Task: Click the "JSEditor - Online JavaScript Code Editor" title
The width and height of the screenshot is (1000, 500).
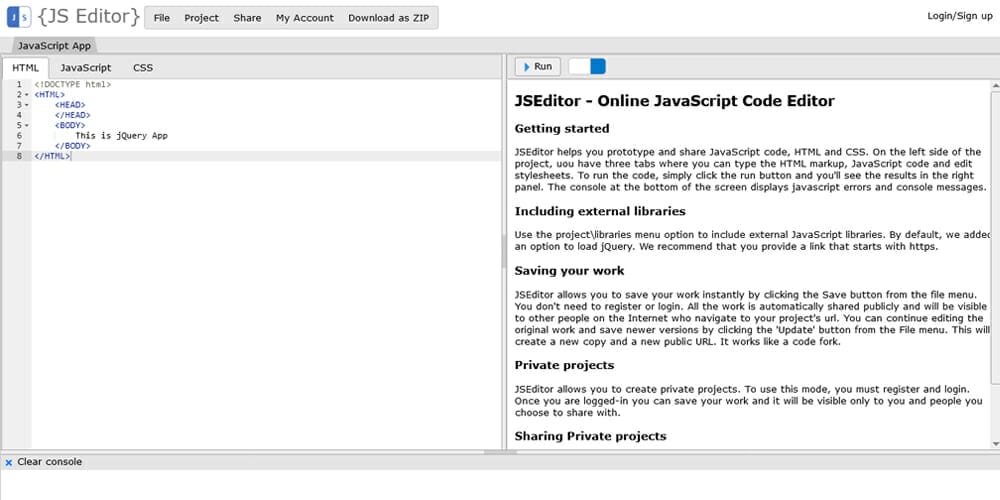Action: click(x=675, y=101)
